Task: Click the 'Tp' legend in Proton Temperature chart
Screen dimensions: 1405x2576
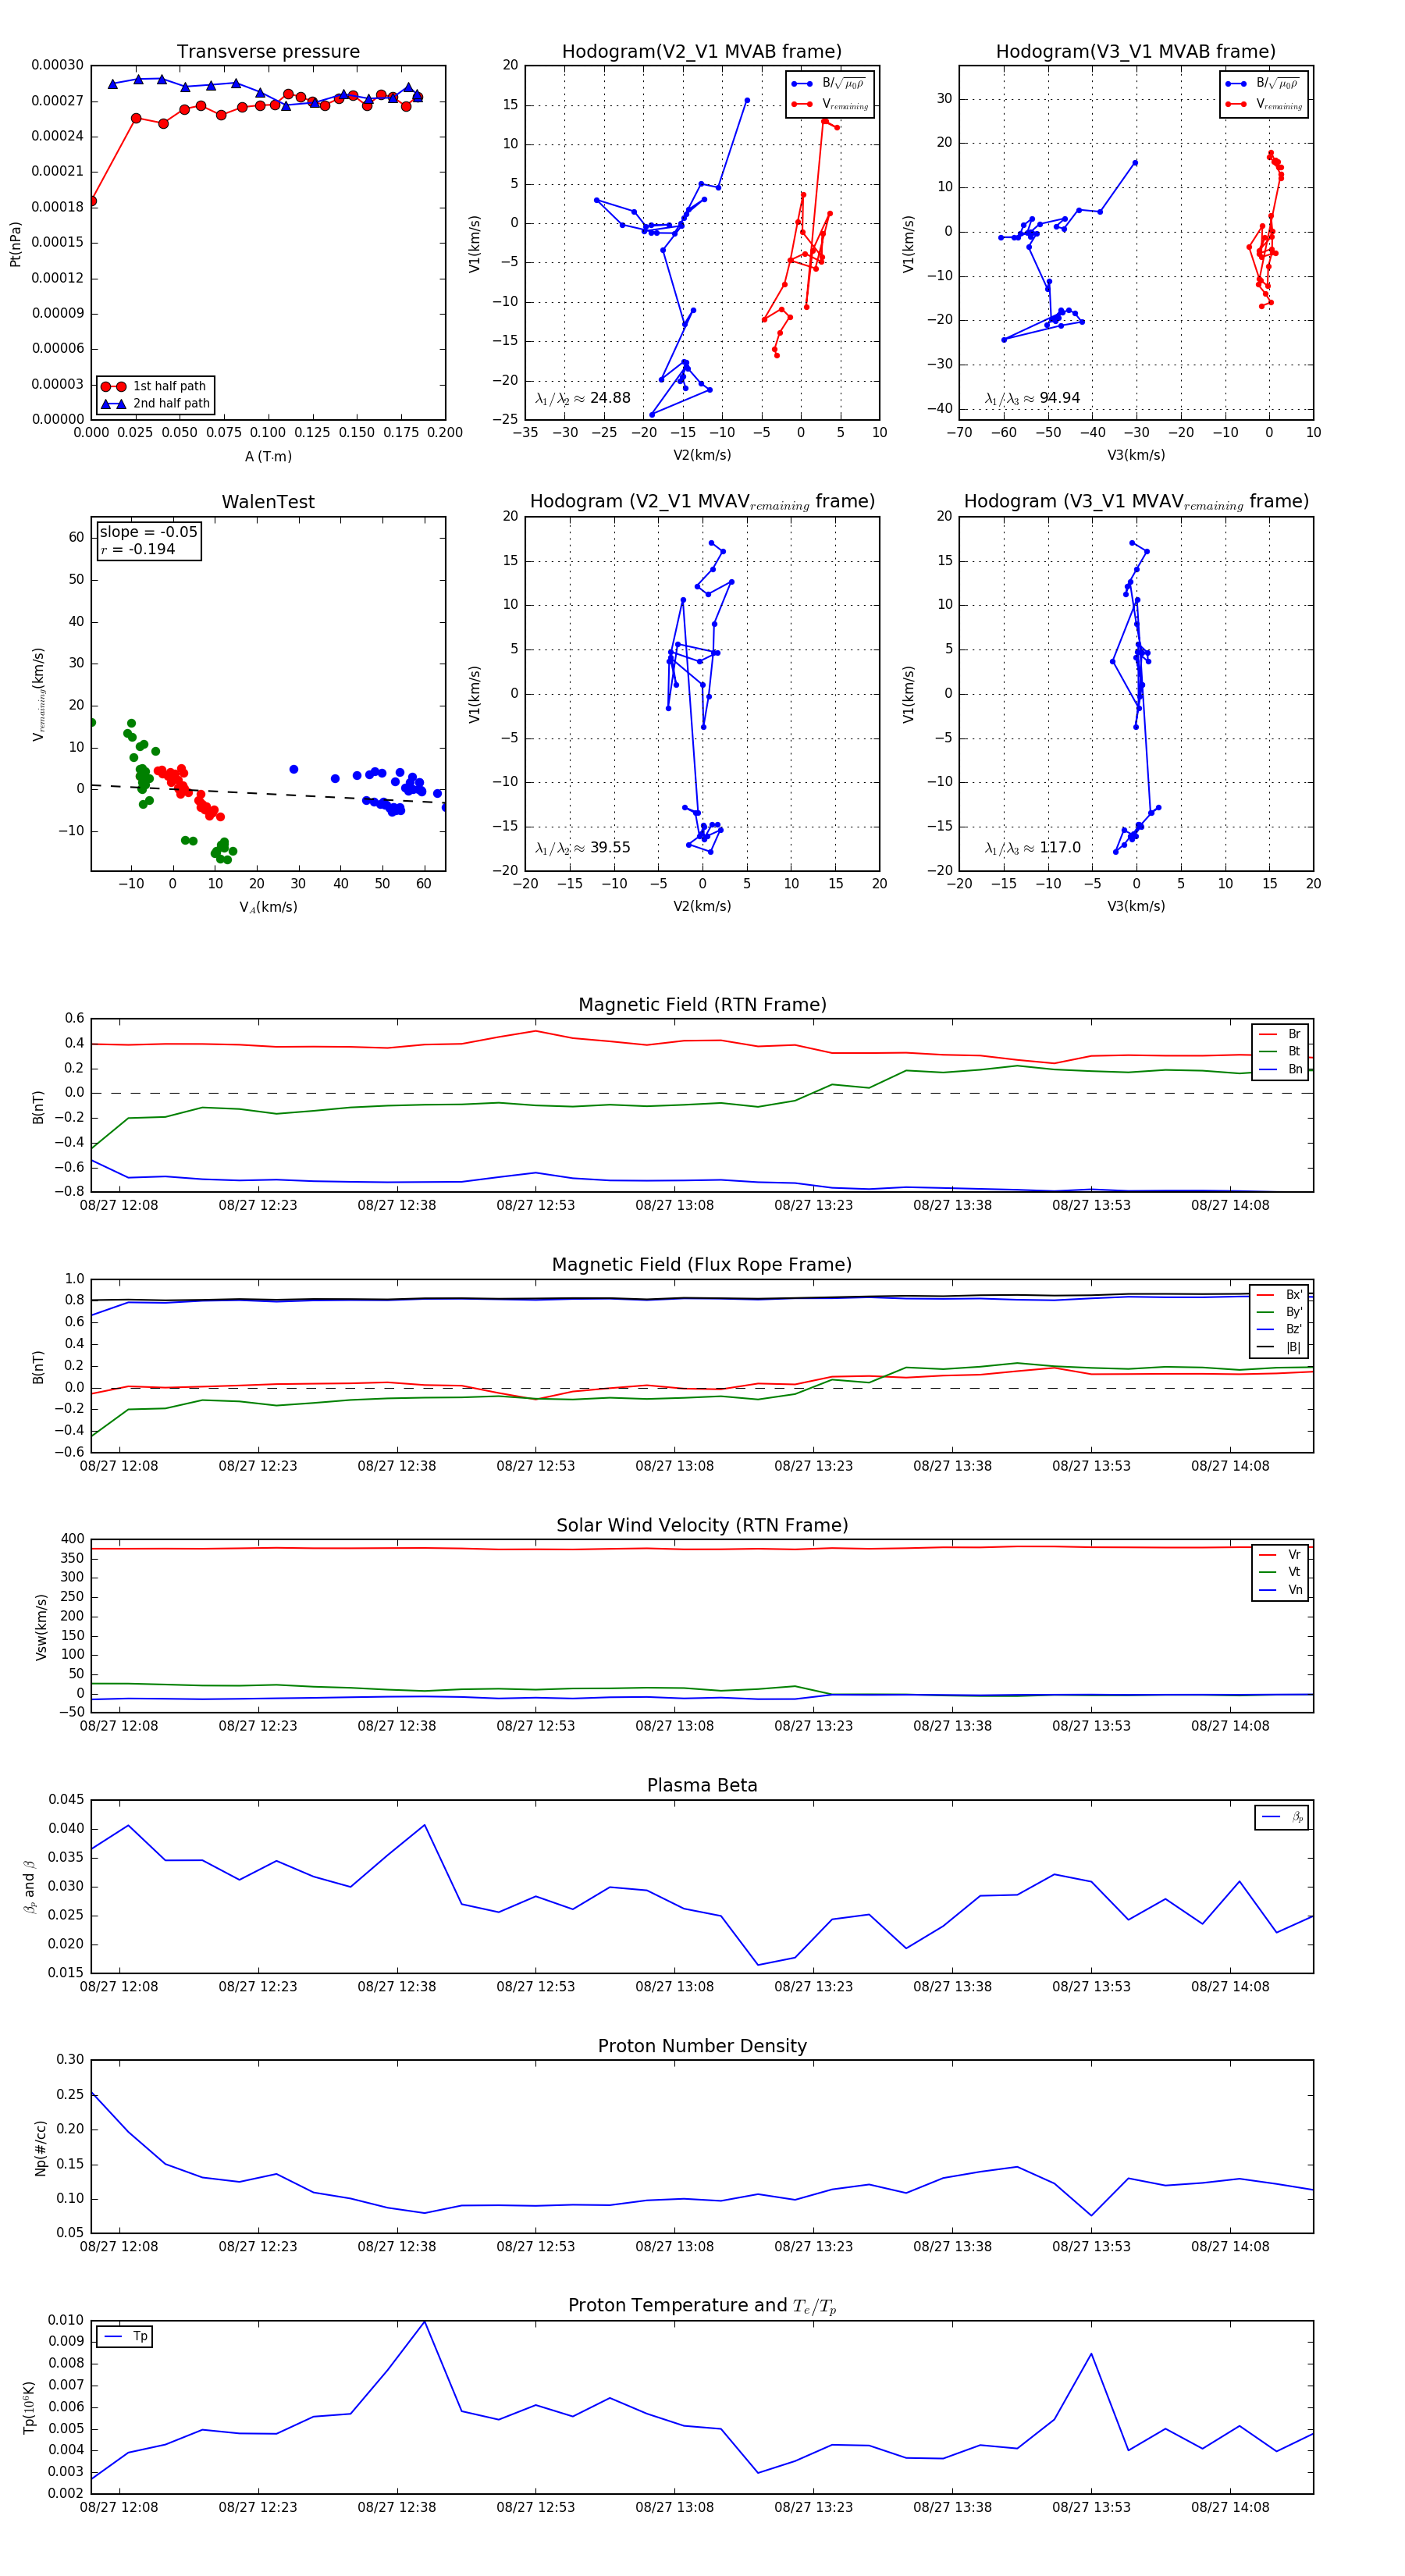Action: tap(125, 2337)
